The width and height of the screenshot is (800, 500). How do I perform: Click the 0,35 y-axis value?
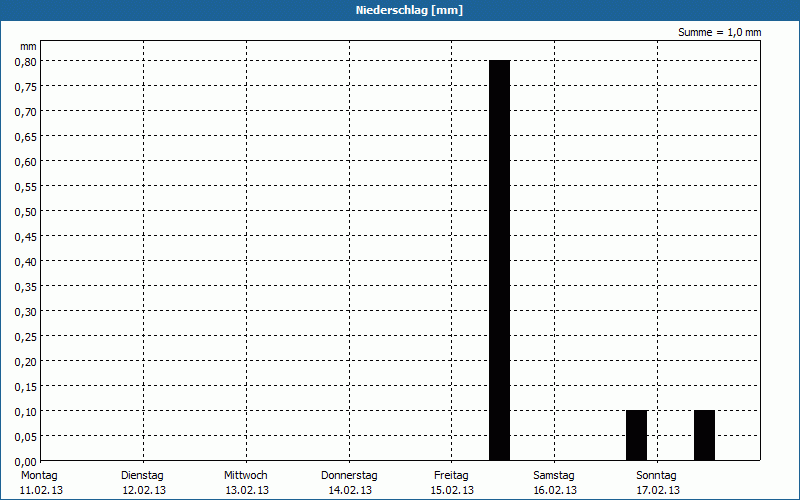click(26, 287)
